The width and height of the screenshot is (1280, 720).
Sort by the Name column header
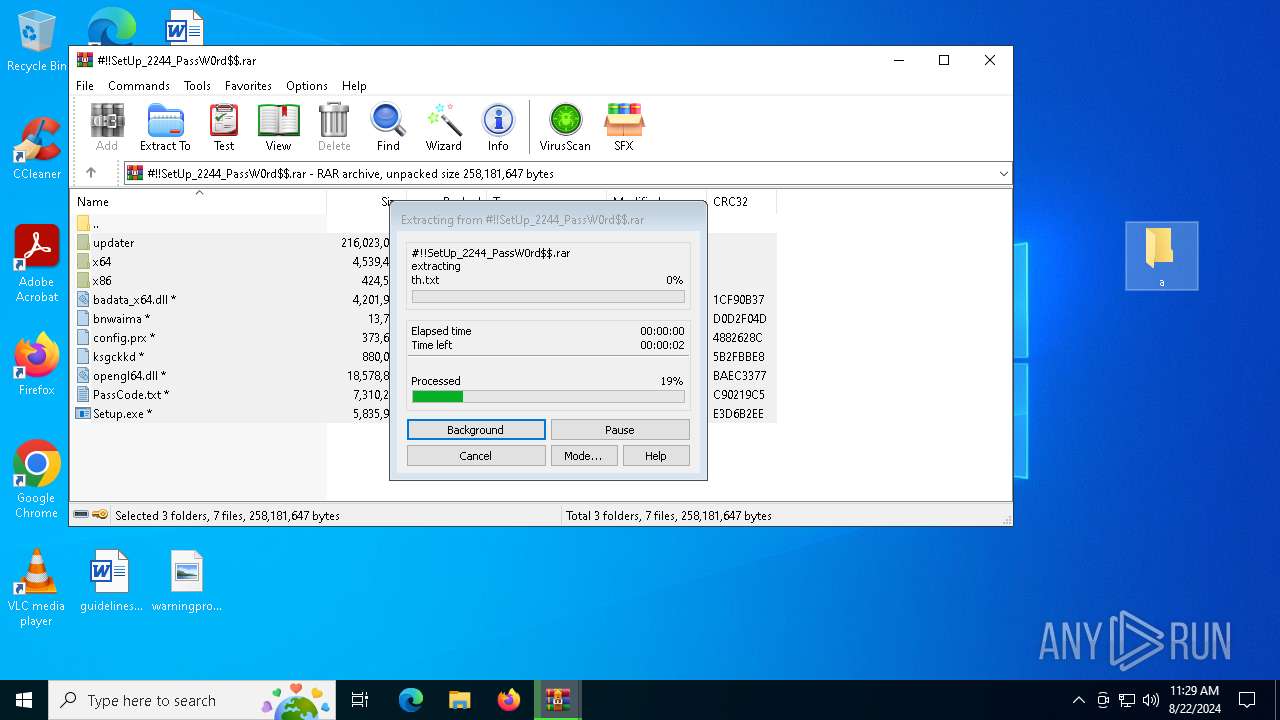[198, 202]
